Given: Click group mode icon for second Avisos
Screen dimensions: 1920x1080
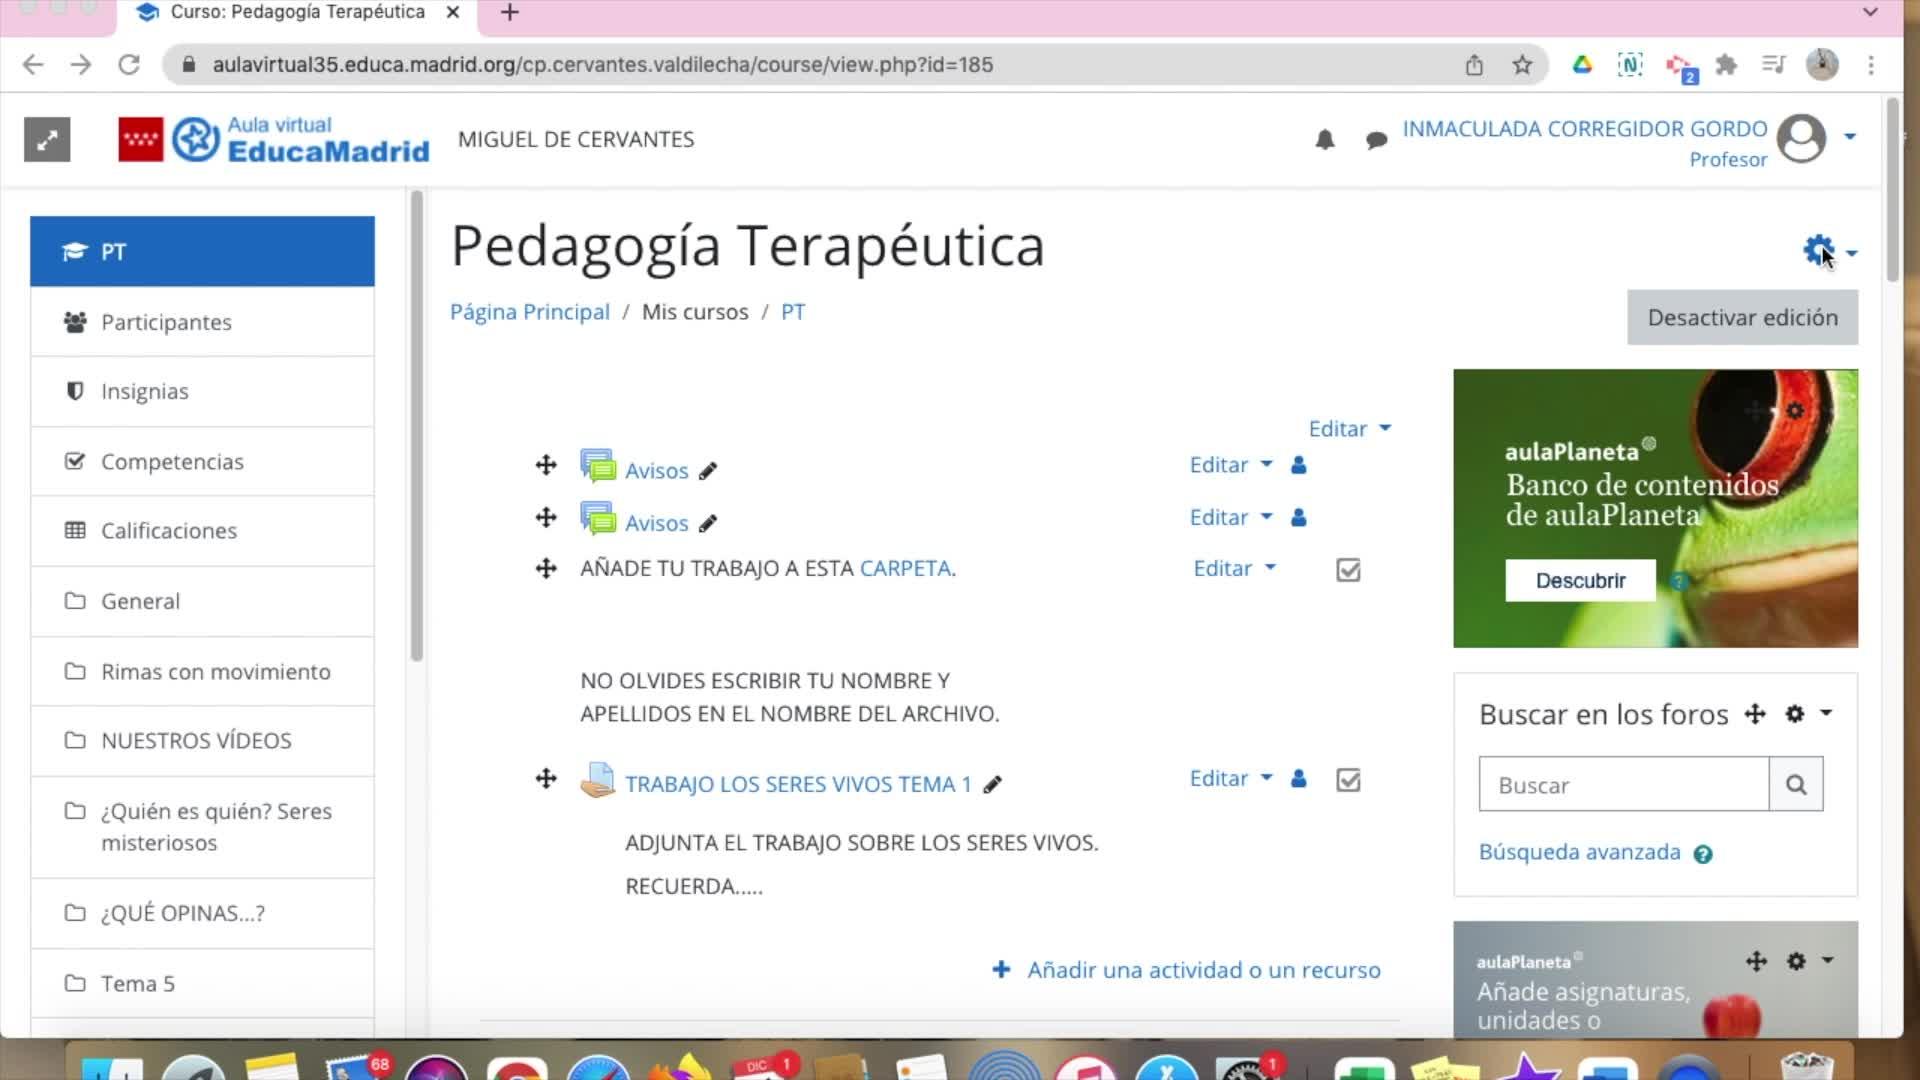Looking at the screenshot, I should coord(1298,518).
